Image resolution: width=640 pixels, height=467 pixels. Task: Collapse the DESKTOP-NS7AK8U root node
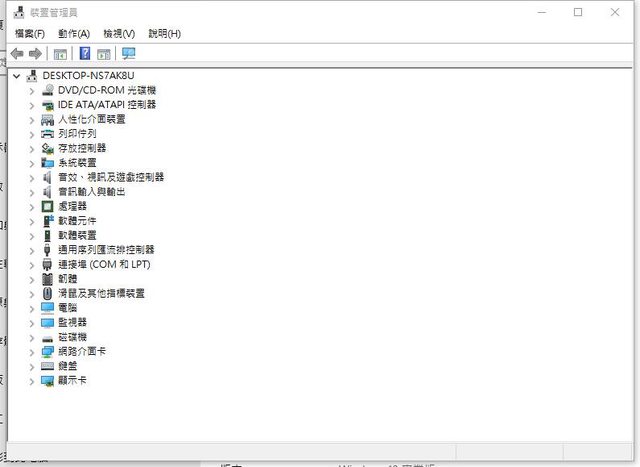click(x=17, y=75)
